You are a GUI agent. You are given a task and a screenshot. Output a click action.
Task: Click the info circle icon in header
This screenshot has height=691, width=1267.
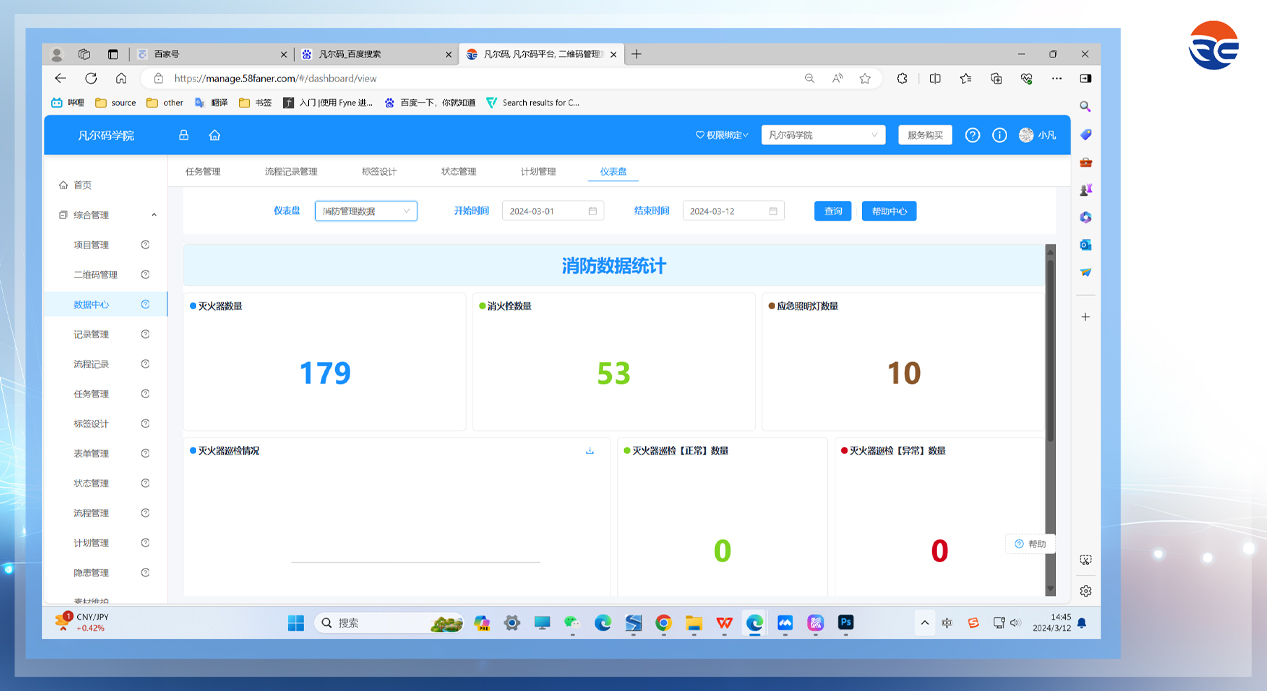click(x=999, y=135)
